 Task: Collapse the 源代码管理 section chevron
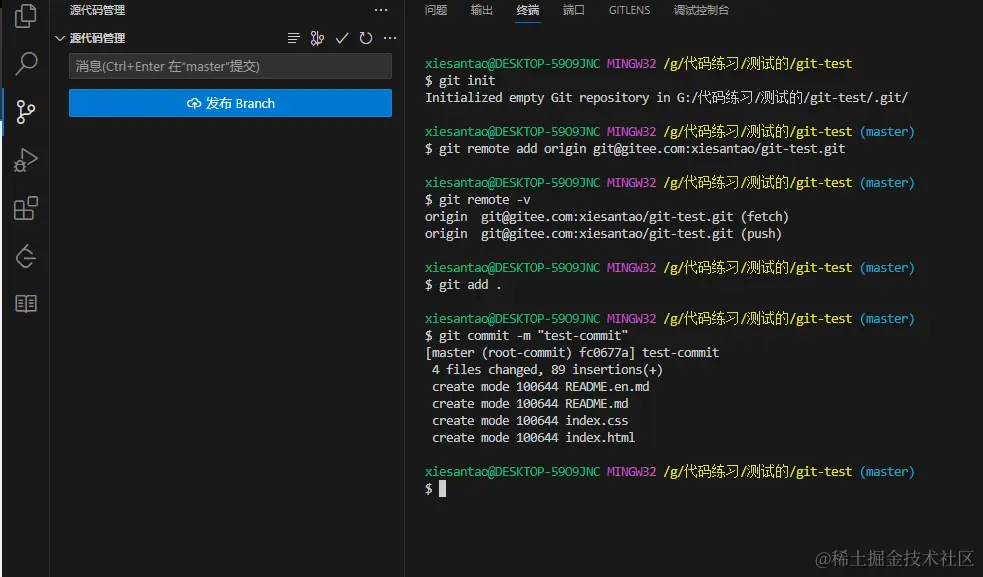click(60, 39)
